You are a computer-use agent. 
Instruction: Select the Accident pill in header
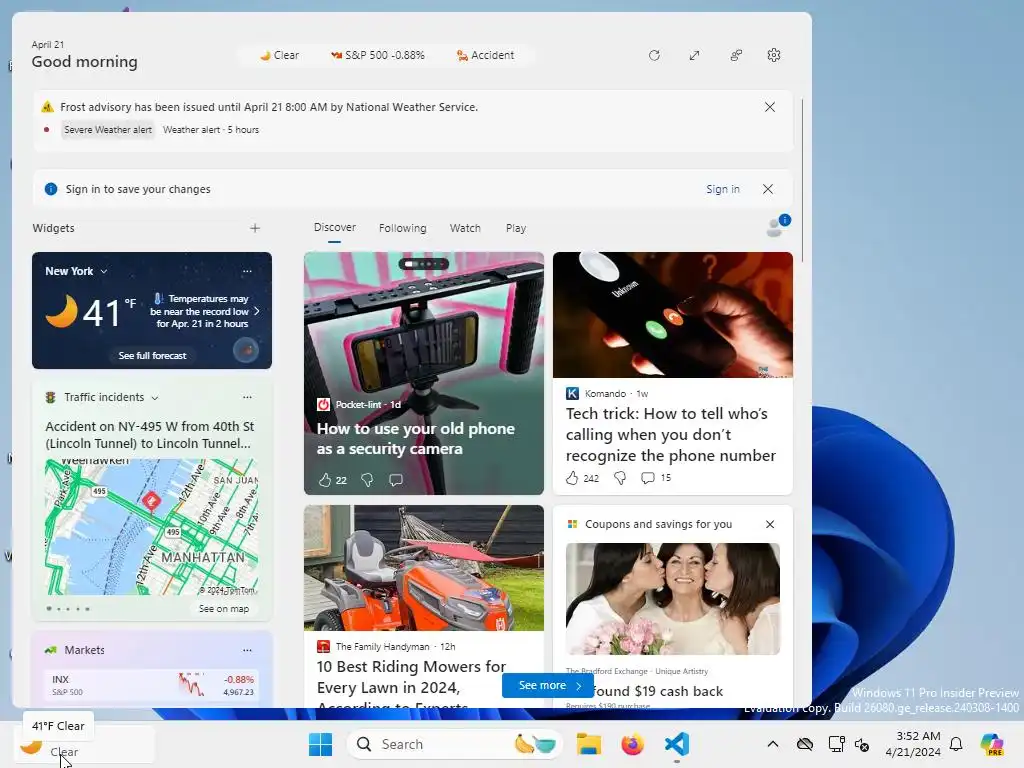pyautogui.click(x=485, y=56)
